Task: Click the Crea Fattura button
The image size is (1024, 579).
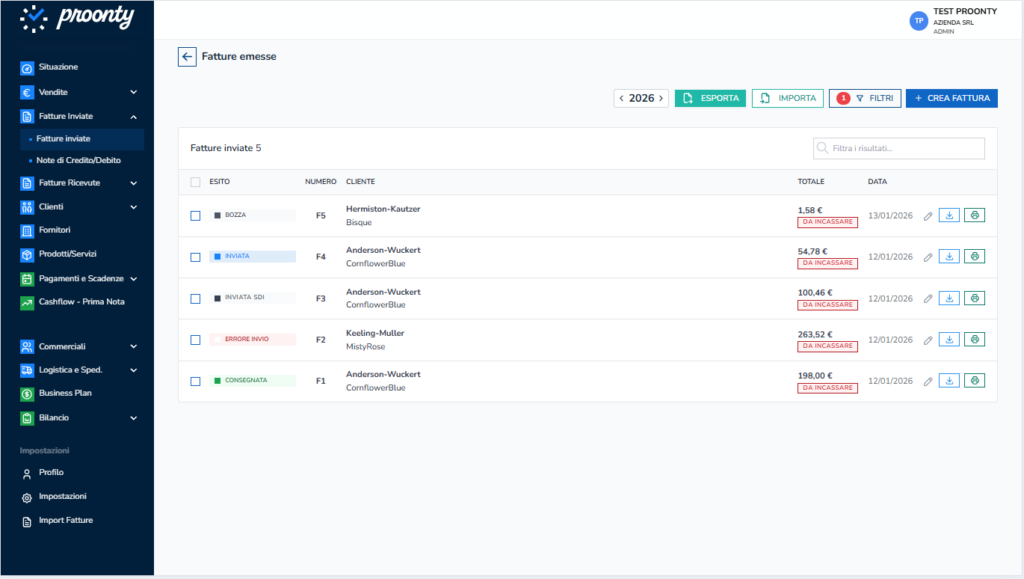Action: 951,98
